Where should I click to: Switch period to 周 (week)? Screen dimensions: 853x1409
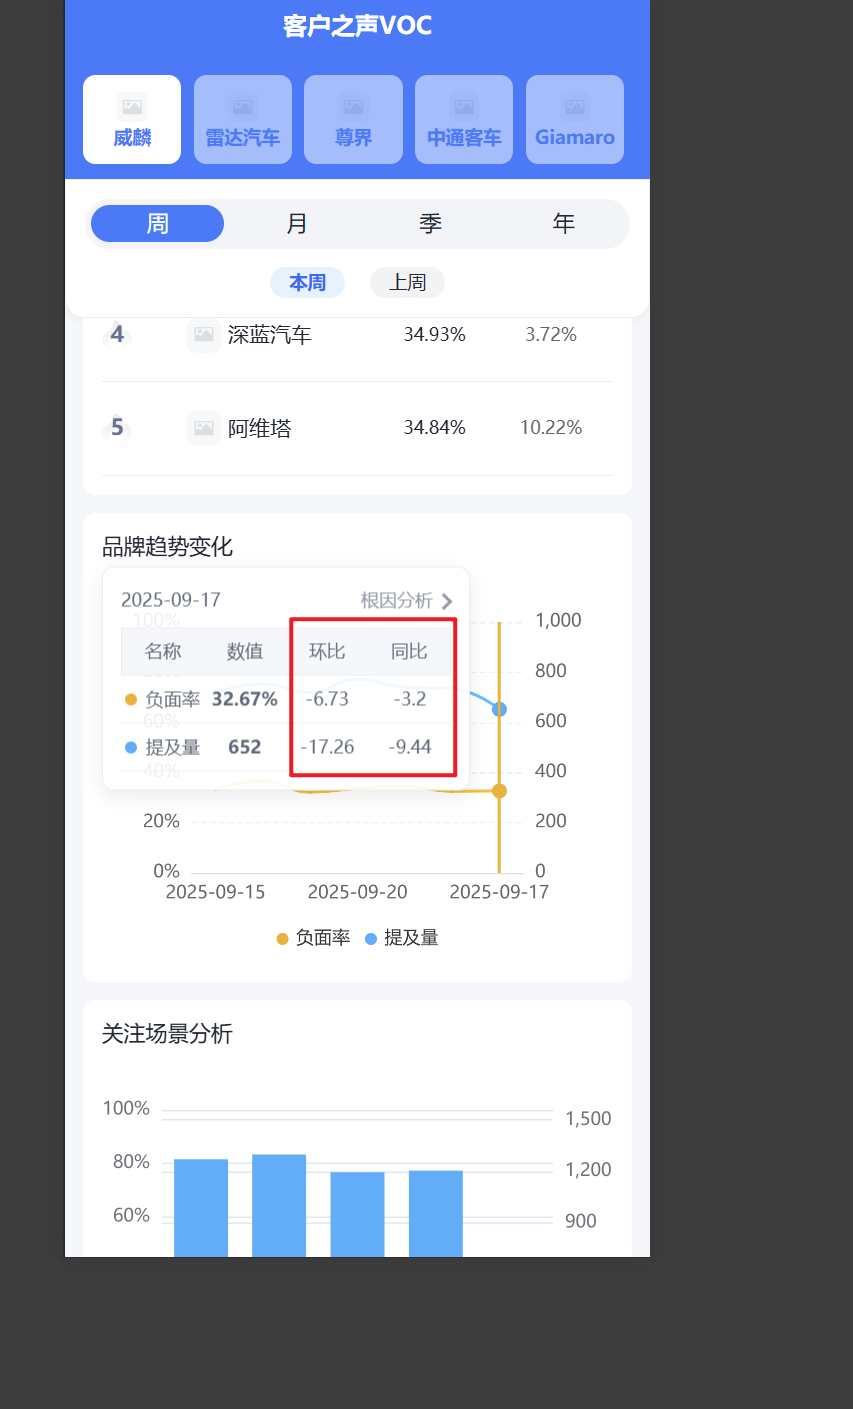157,224
